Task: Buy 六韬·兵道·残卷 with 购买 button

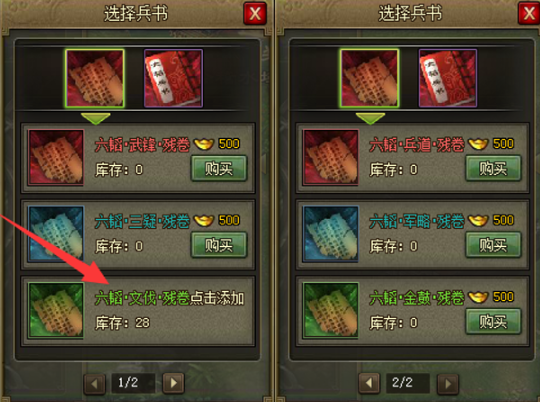Action: [494, 168]
